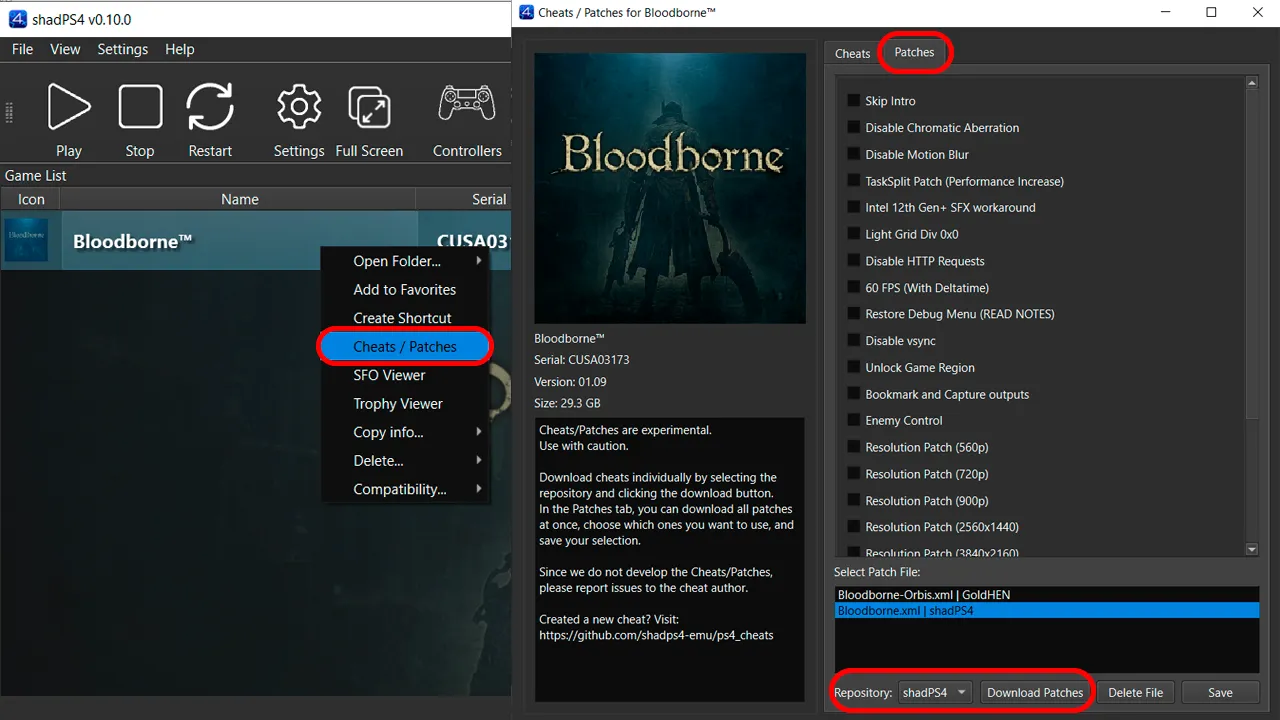Open the File menu
Image resolution: width=1280 pixels, height=720 pixels.
pyautogui.click(x=22, y=49)
